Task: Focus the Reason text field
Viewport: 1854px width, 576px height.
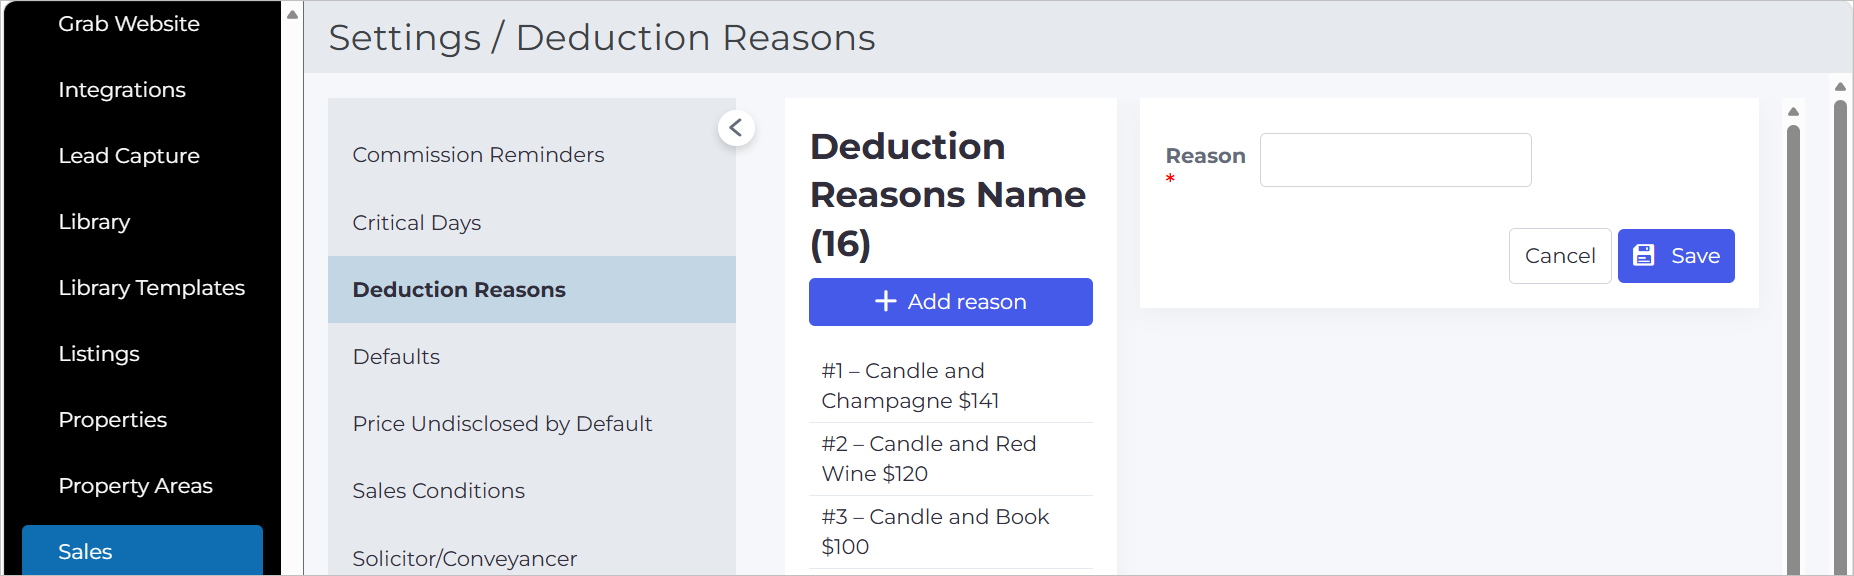Action: [x=1396, y=160]
